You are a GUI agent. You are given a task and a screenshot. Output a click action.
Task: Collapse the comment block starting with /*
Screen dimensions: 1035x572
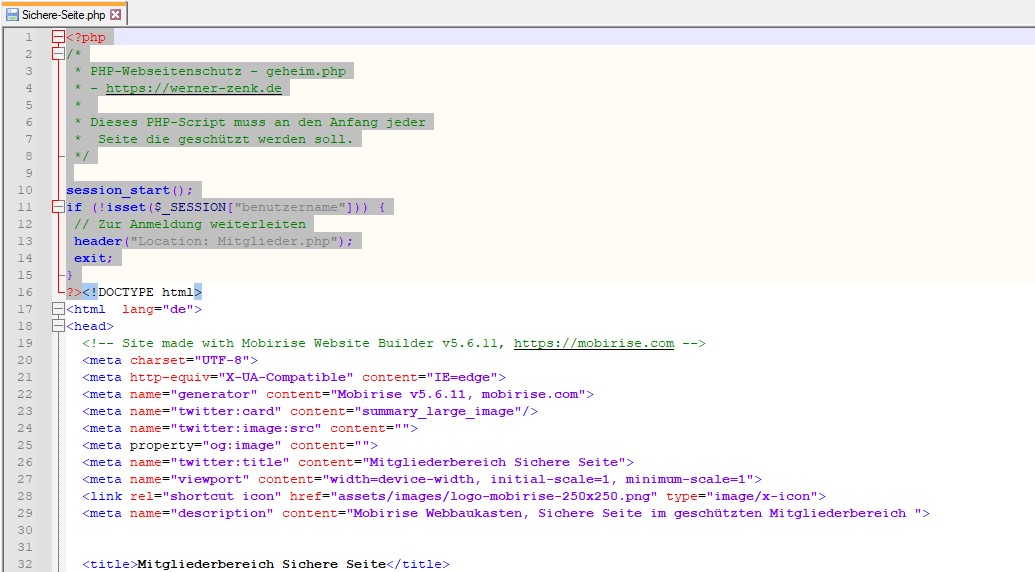(x=58, y=54)
